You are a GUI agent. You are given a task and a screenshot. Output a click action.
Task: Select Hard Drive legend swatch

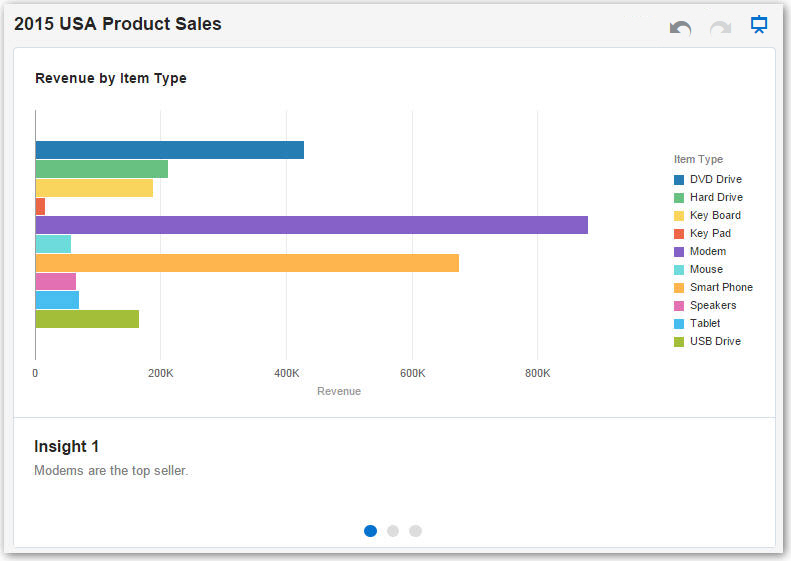click(x=679, y=198)
